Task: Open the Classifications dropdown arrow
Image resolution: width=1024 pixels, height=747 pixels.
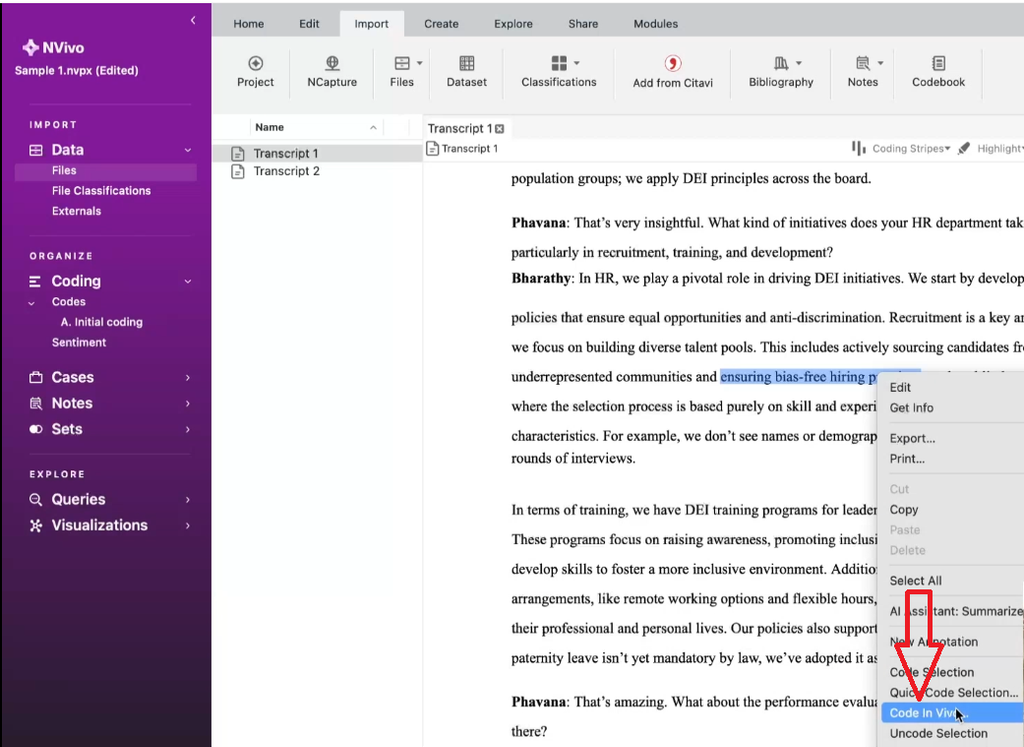Action: tap(577, 63)
